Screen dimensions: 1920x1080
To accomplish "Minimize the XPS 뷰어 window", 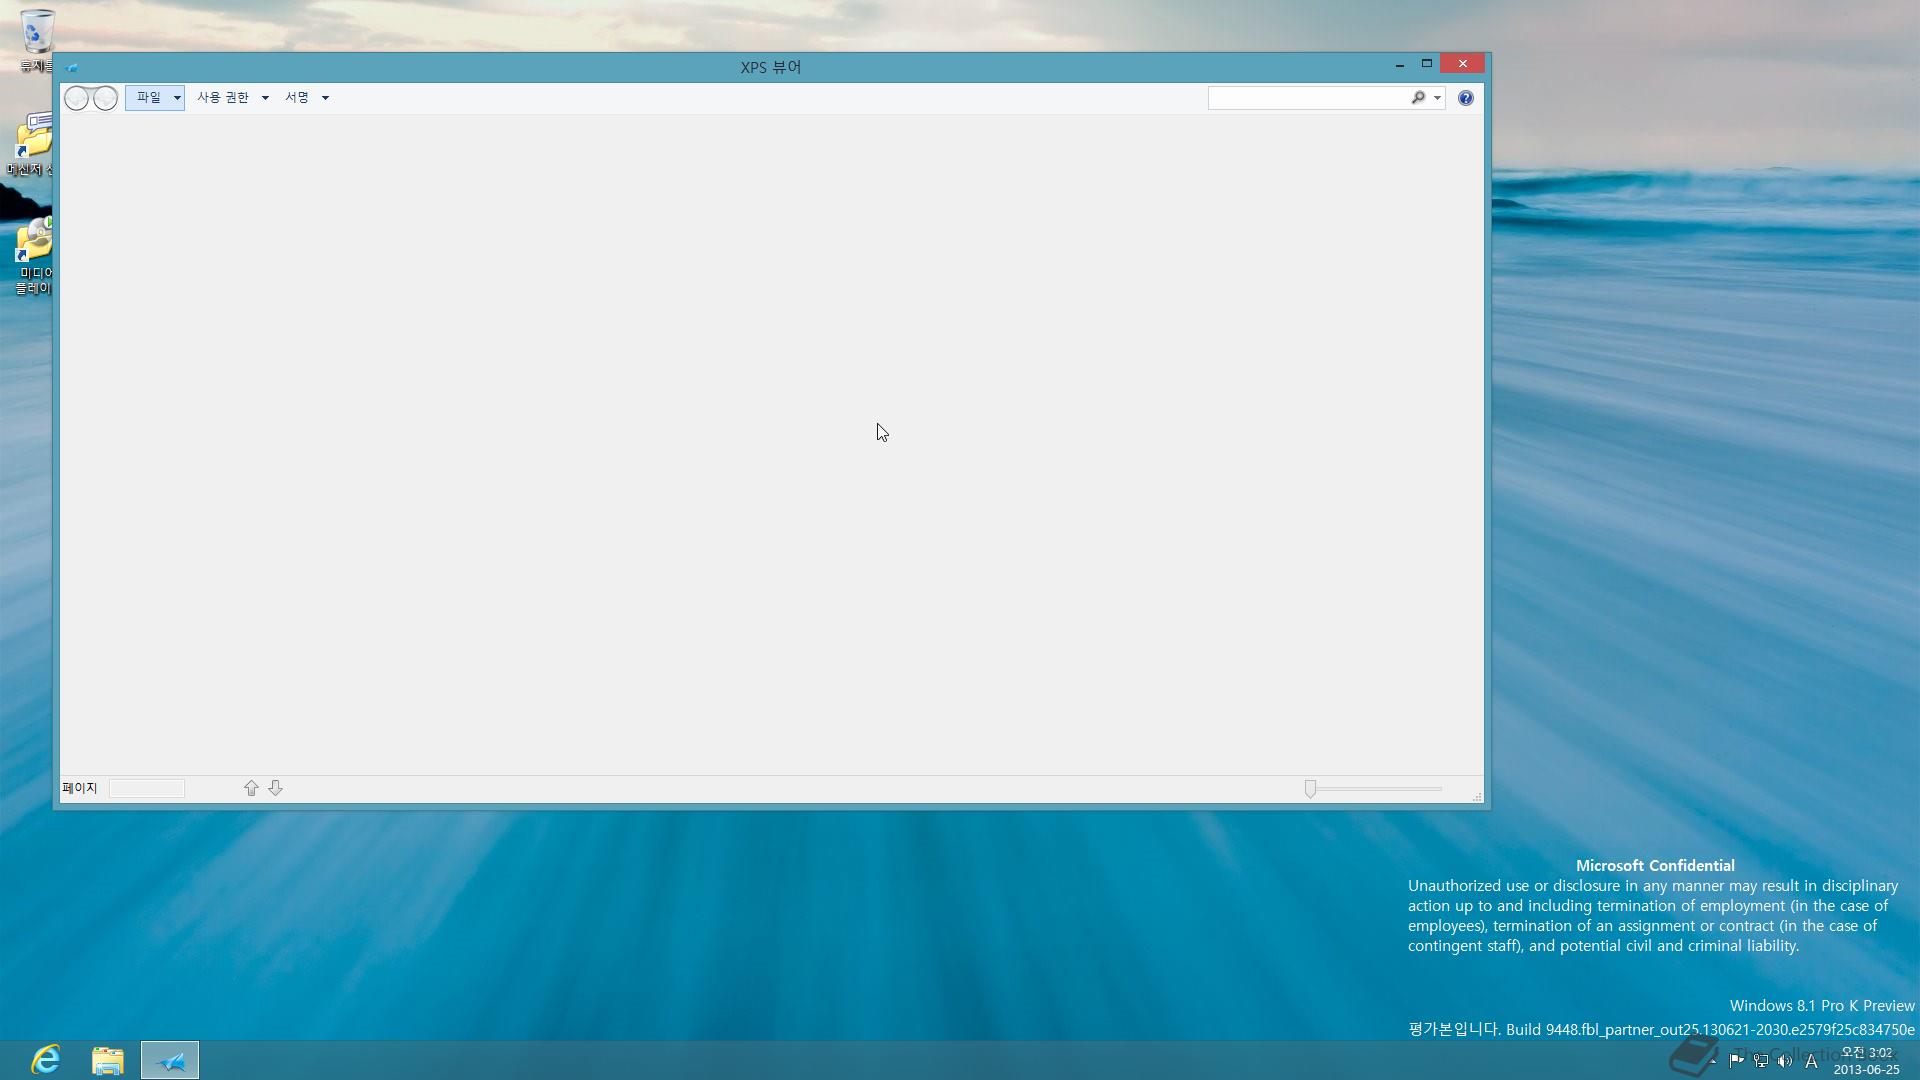I will (1400, 65).
